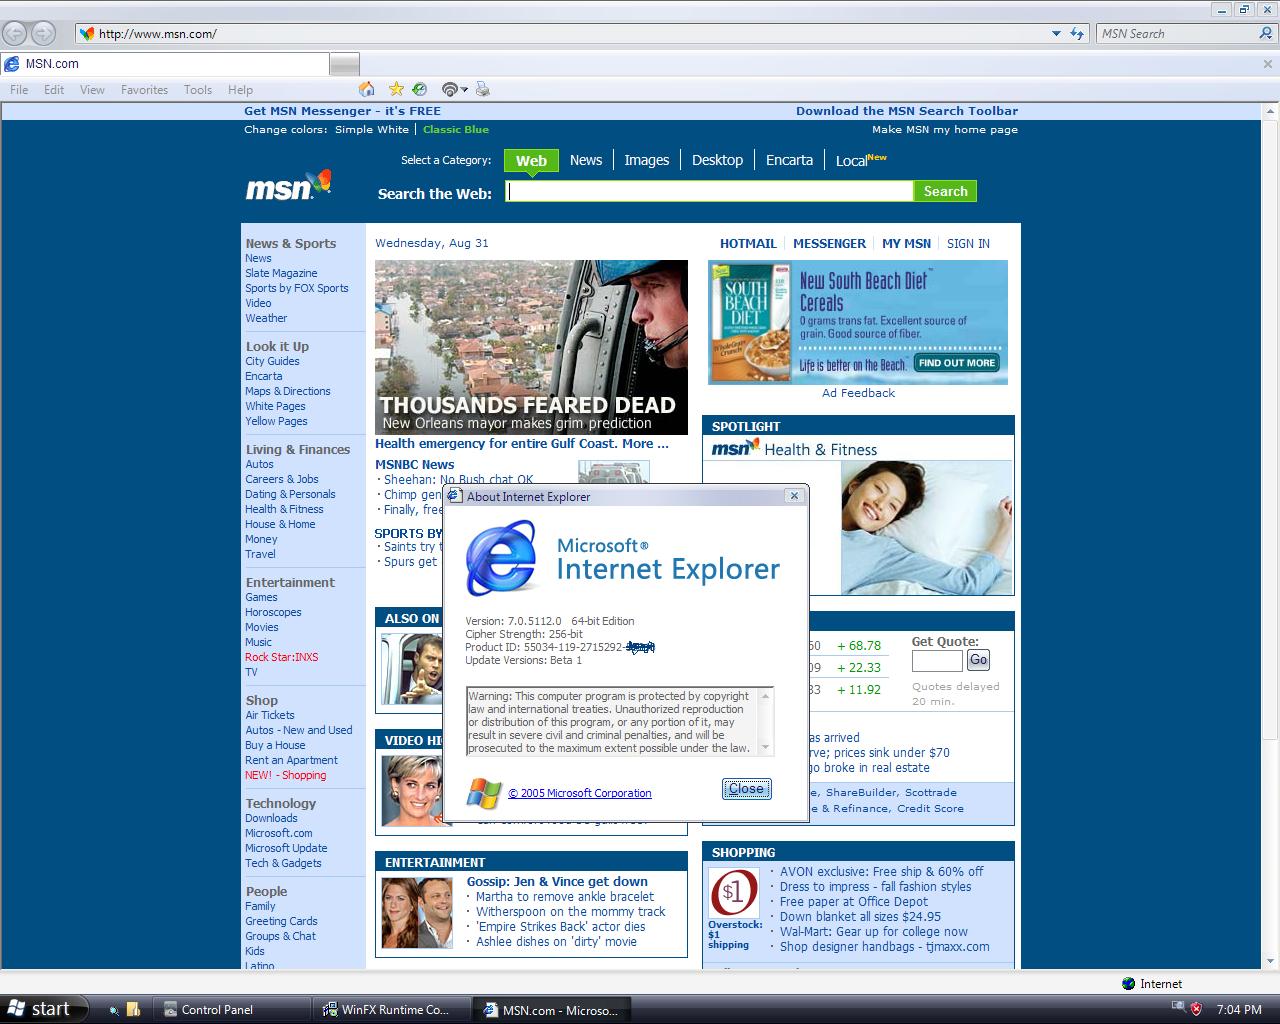Click Download the MSN Search Toolbar link

(907, 111)
